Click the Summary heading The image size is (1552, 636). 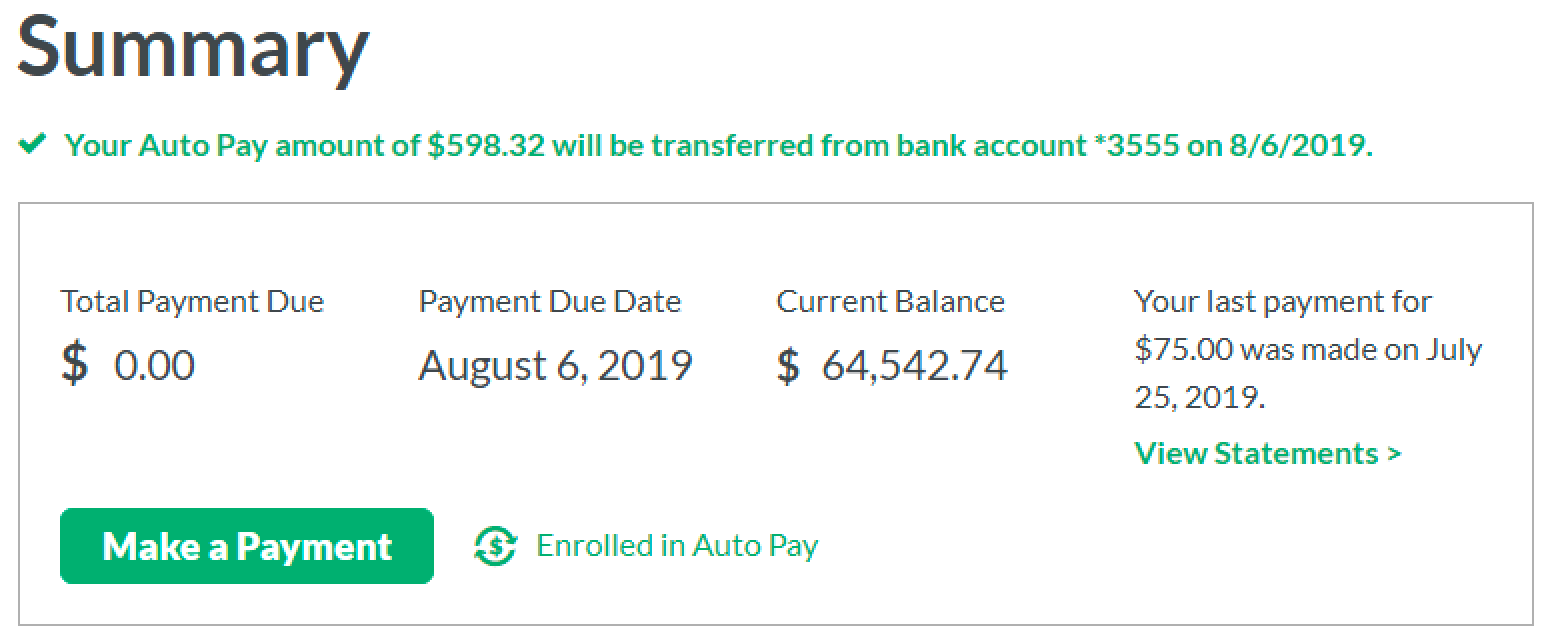pyautogui.click(x=193, y=48)
